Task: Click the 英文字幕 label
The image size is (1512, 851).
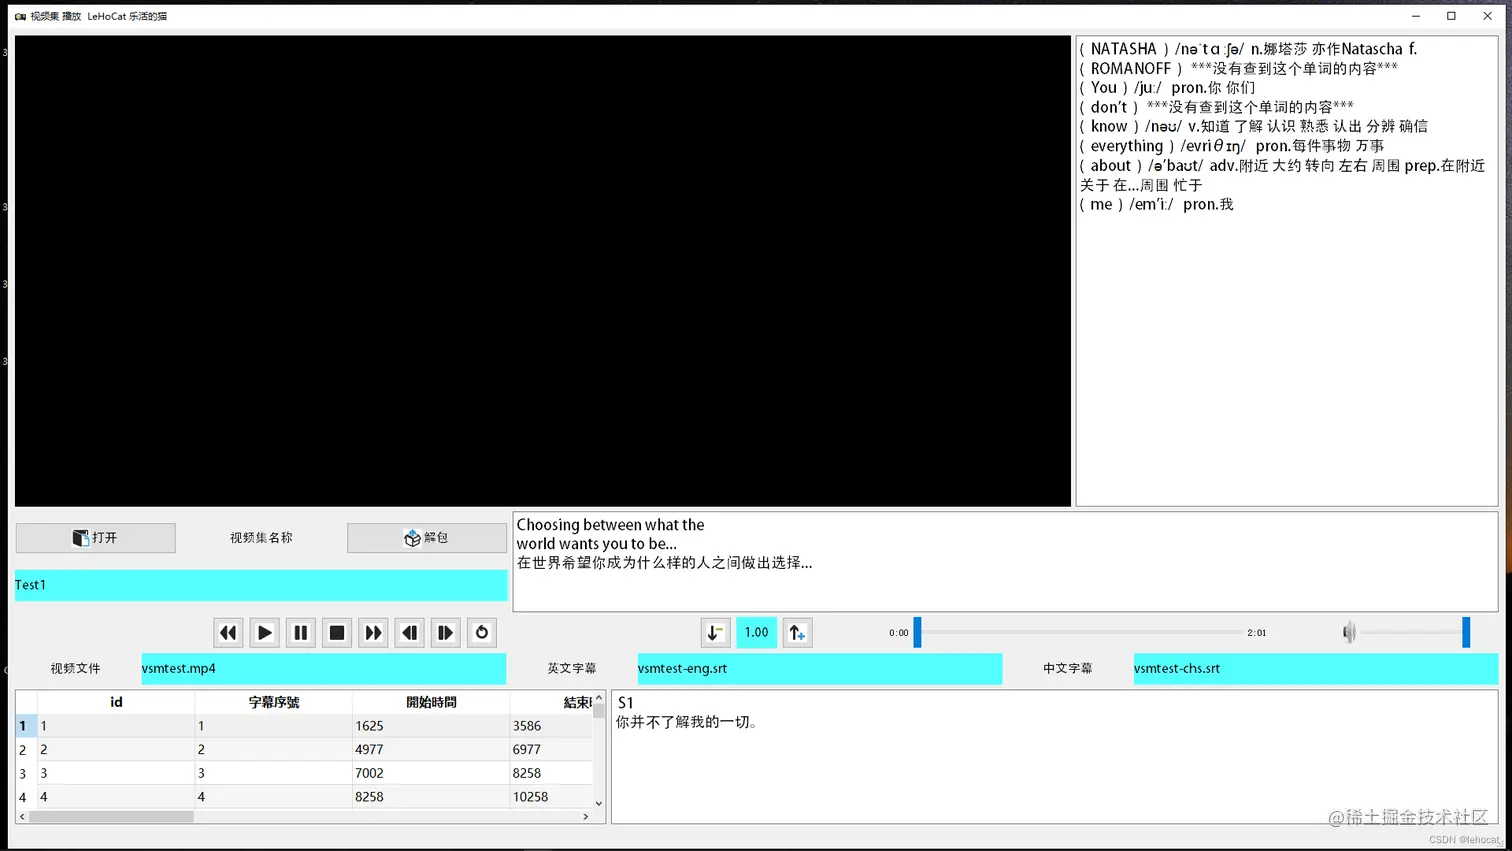Action: pyautogui.click(x=571, y=668)
